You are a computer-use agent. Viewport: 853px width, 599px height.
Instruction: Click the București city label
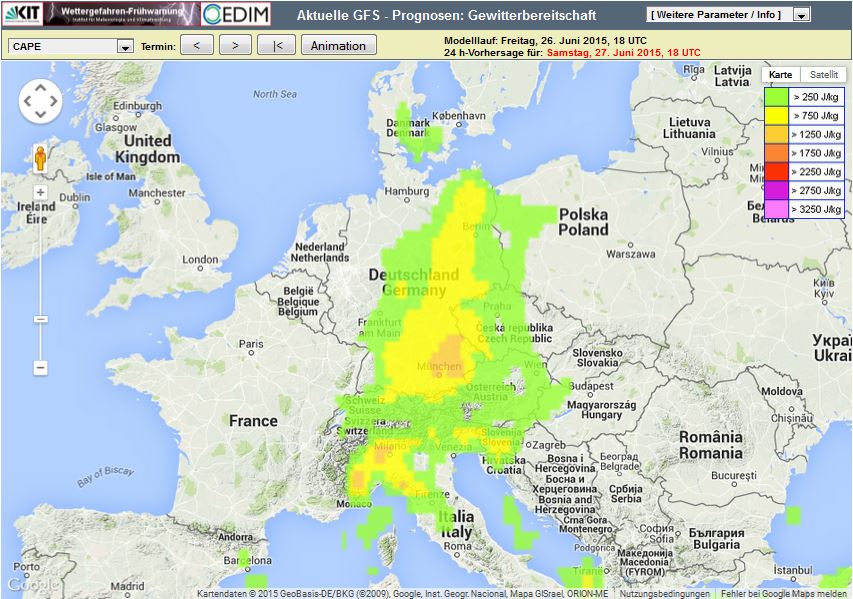[x=734, y=475]
